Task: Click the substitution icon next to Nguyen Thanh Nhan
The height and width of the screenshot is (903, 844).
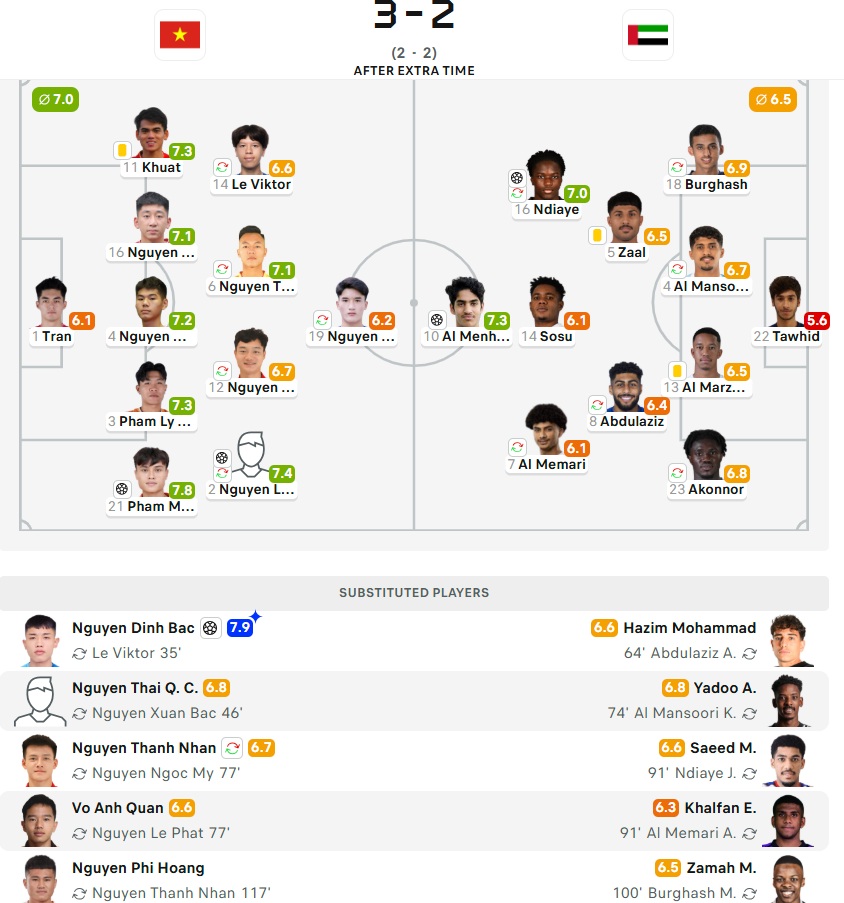Action: (232, 748)
